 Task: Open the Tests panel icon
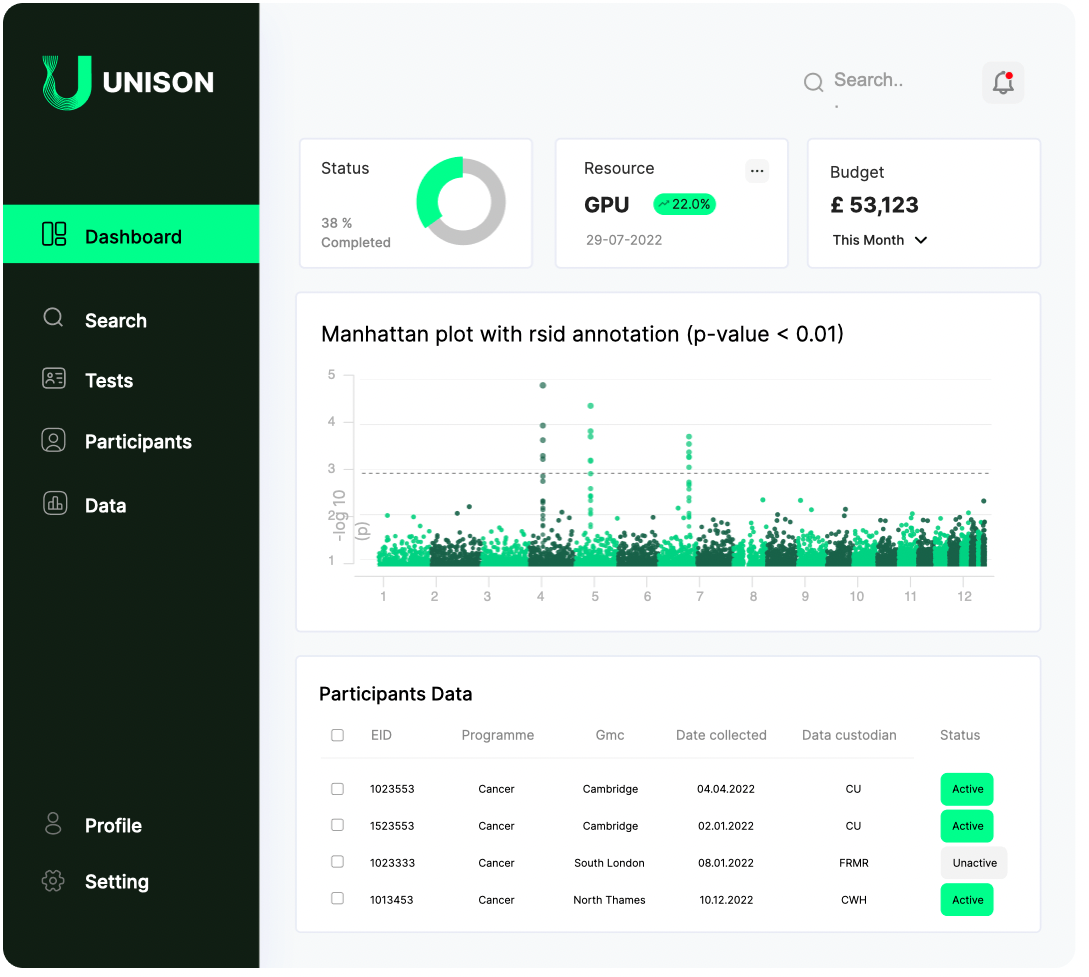click(x=53, y=380)
